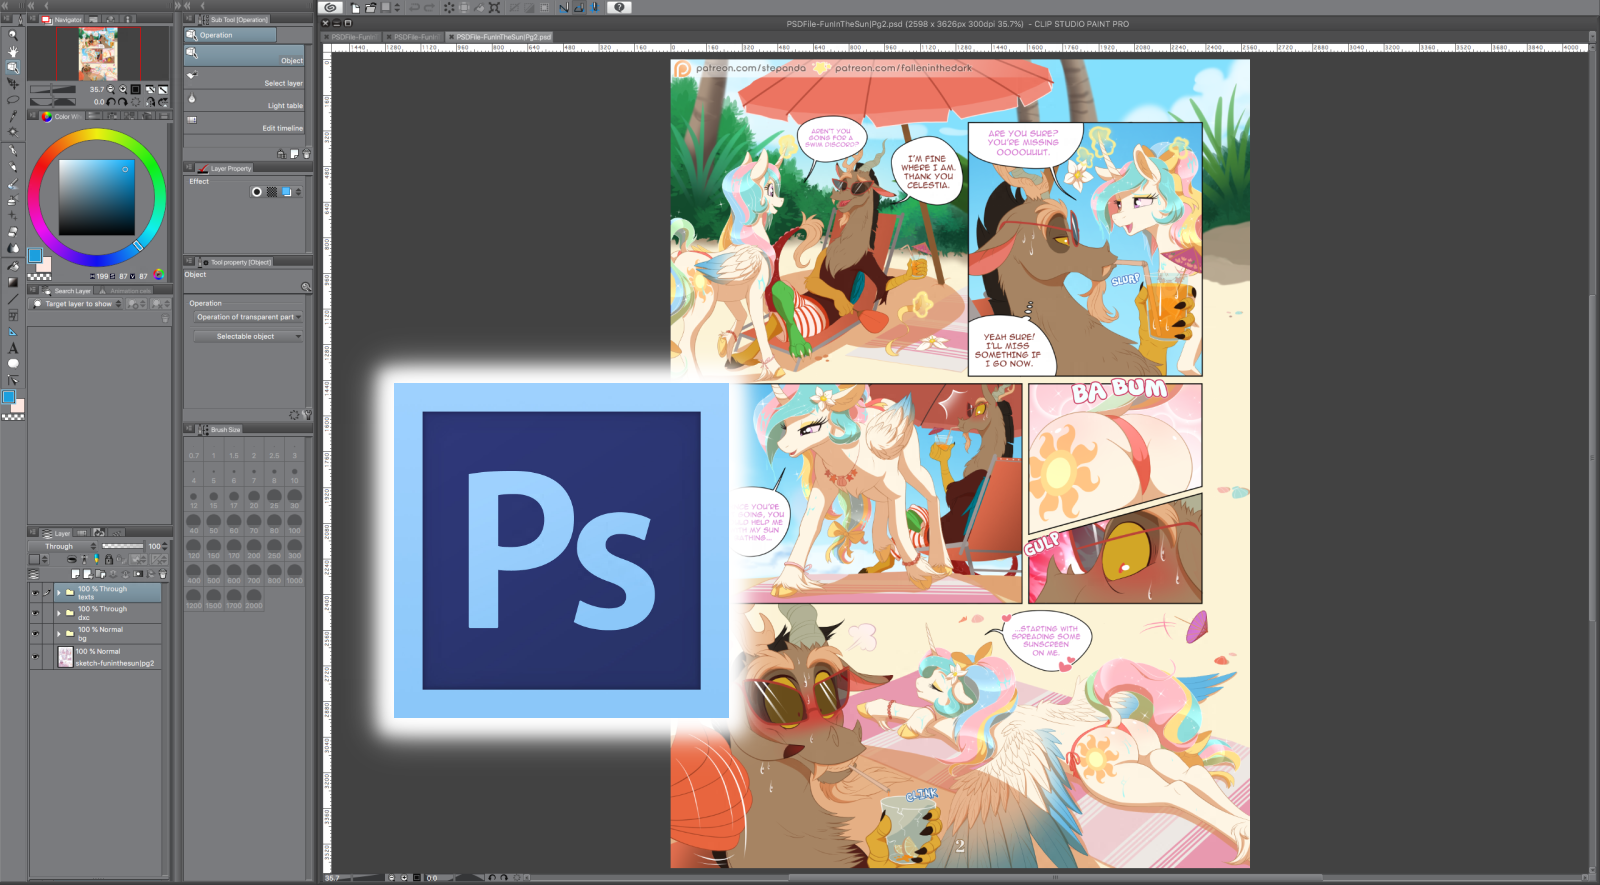The height and width of the screenshot is (885, 1600).
Task: Select the Ruler tool
Action: 13,331
